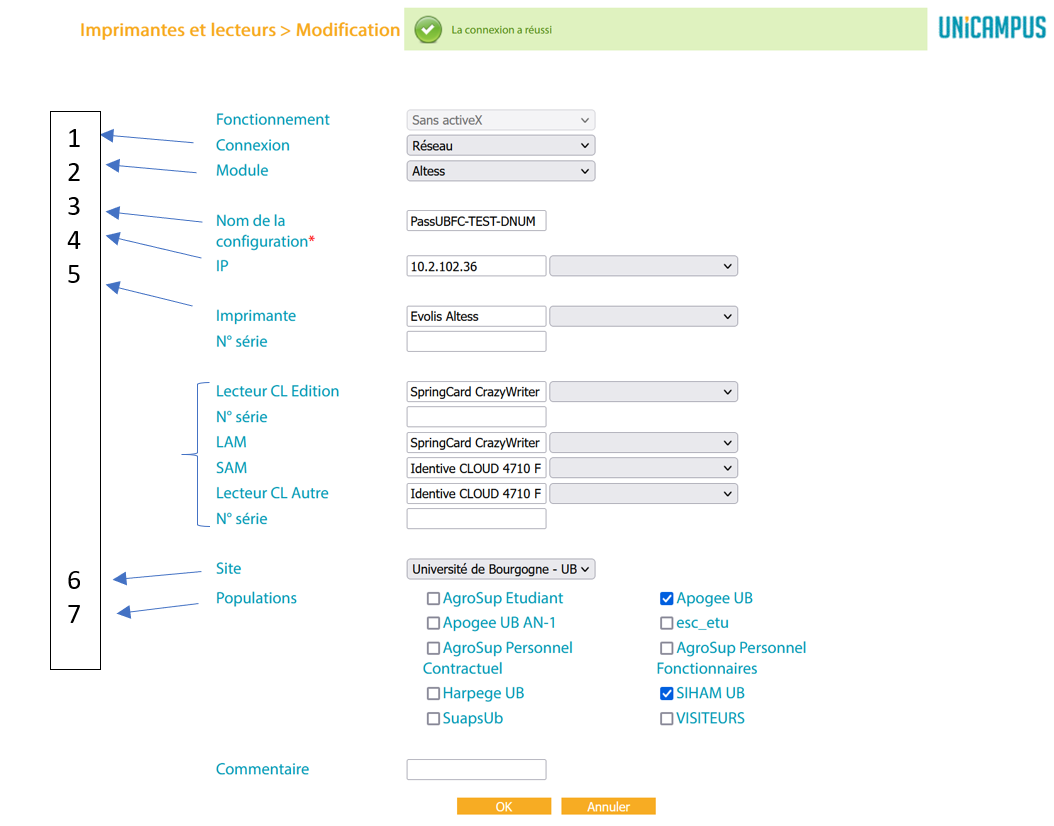Click the Imprimante field Evolis Altess
The image size is (1054, 826).
pyautogui.click(x=476, y=317)
